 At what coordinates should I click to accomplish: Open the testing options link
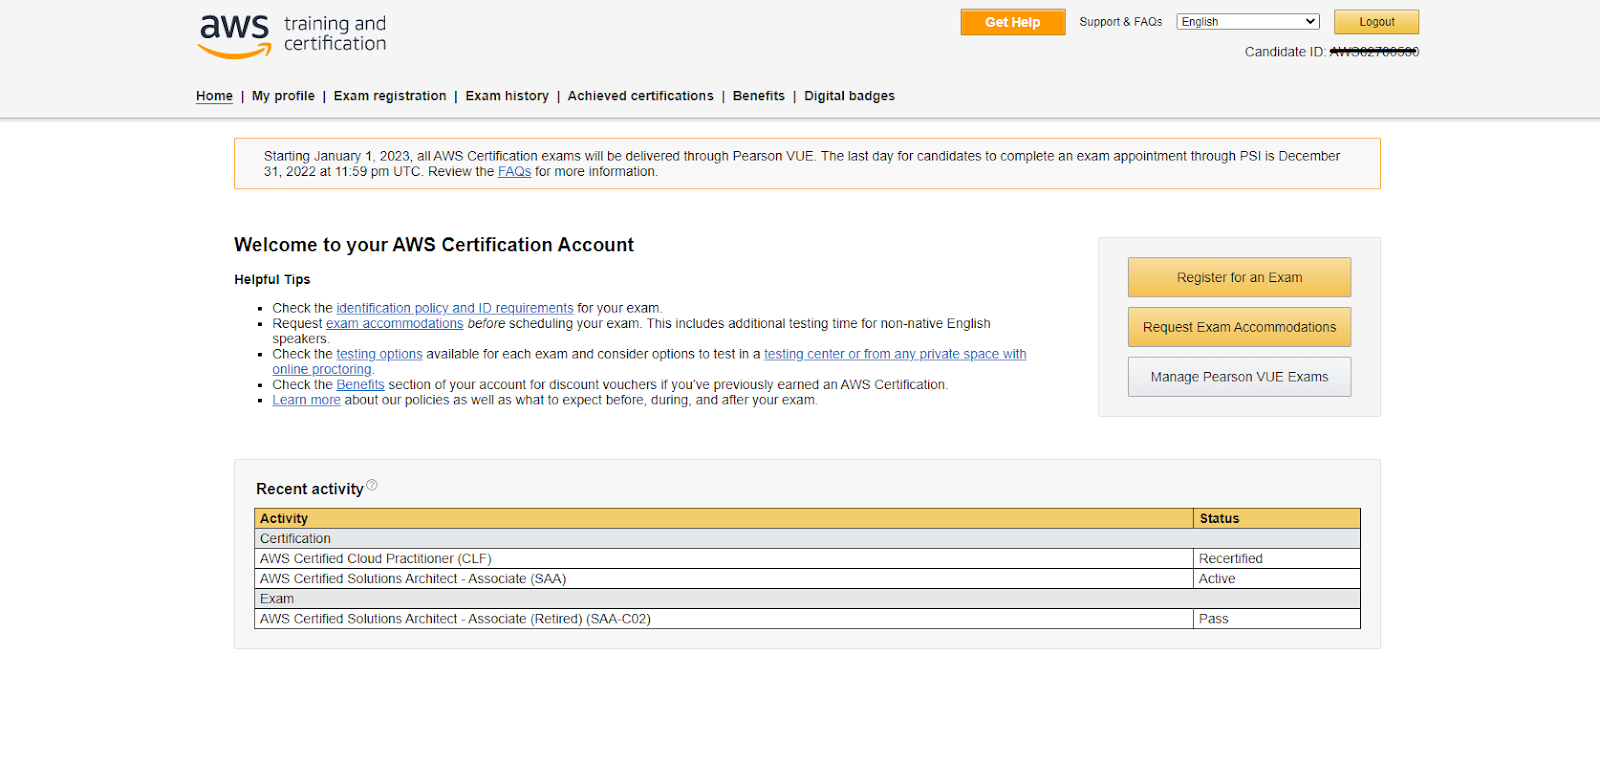(x=379, y=354)
